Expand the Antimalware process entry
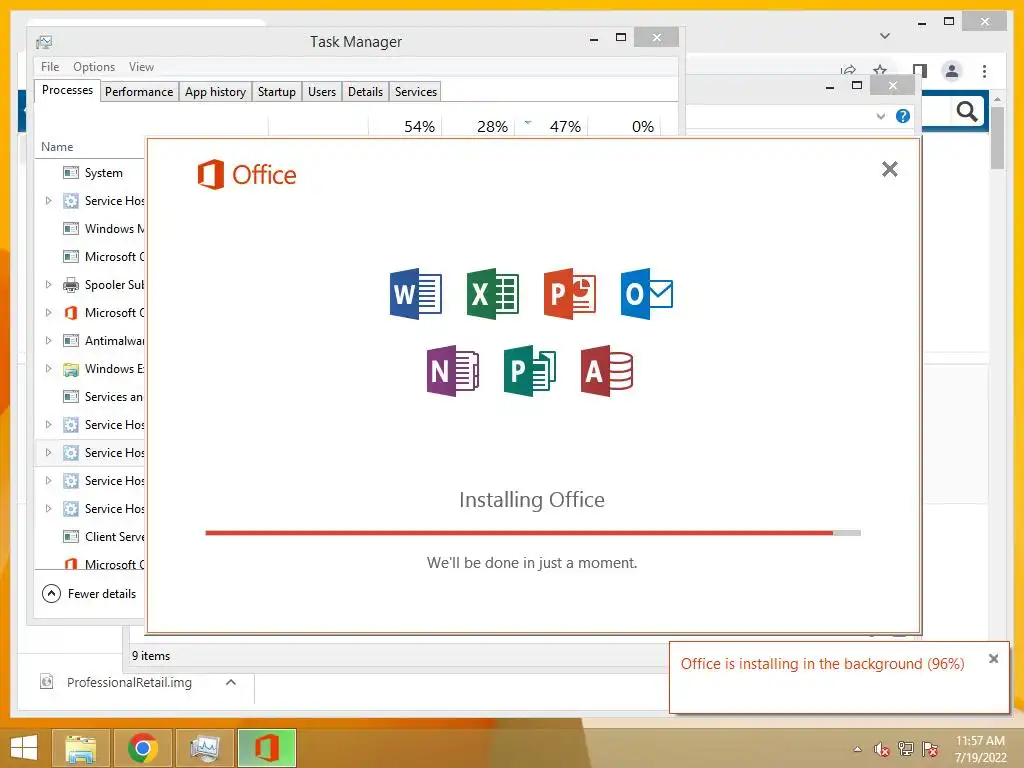The height and width of the screenshot is (768, 1024). click(48, 340)
